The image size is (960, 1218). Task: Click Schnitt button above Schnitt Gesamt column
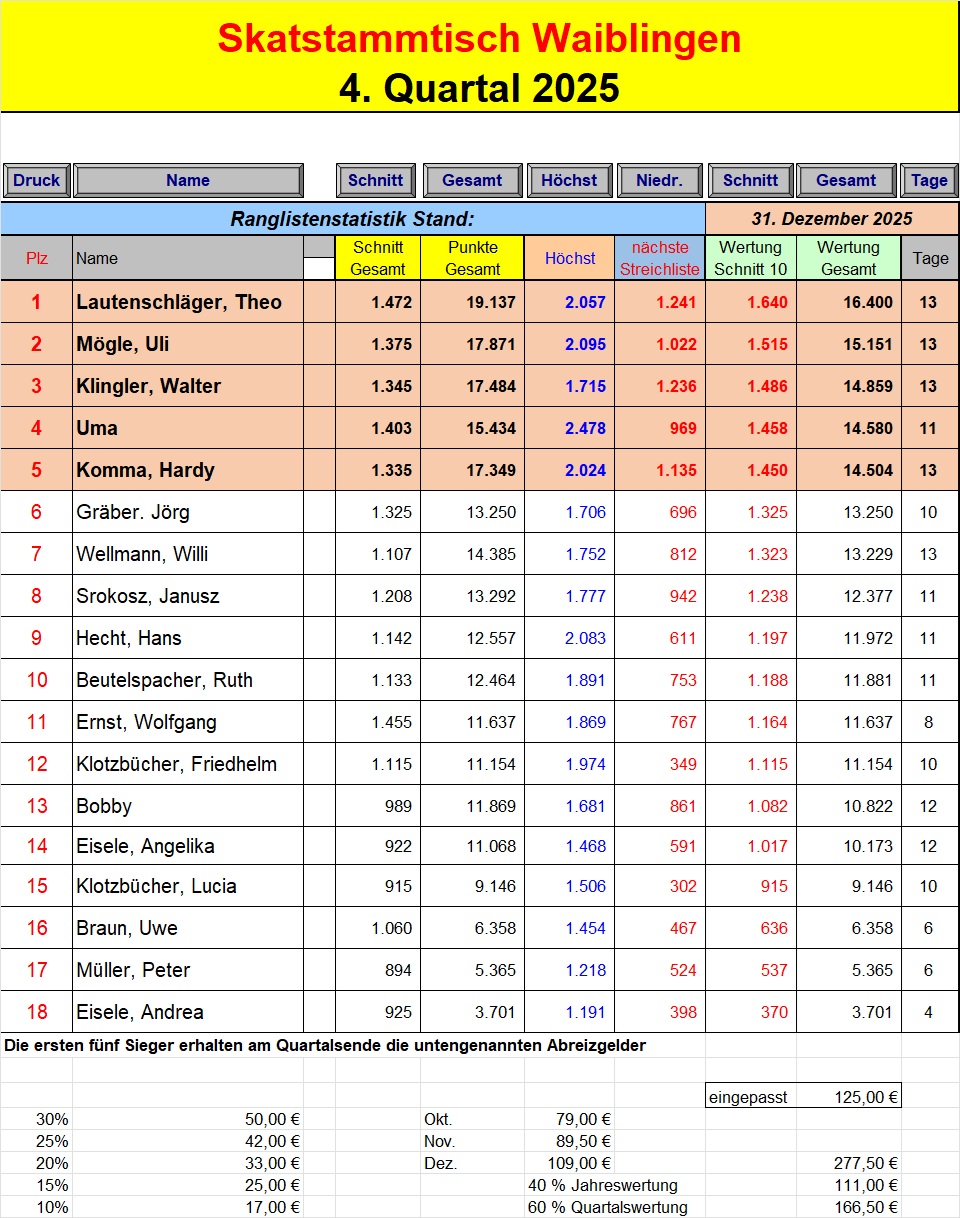376,181
